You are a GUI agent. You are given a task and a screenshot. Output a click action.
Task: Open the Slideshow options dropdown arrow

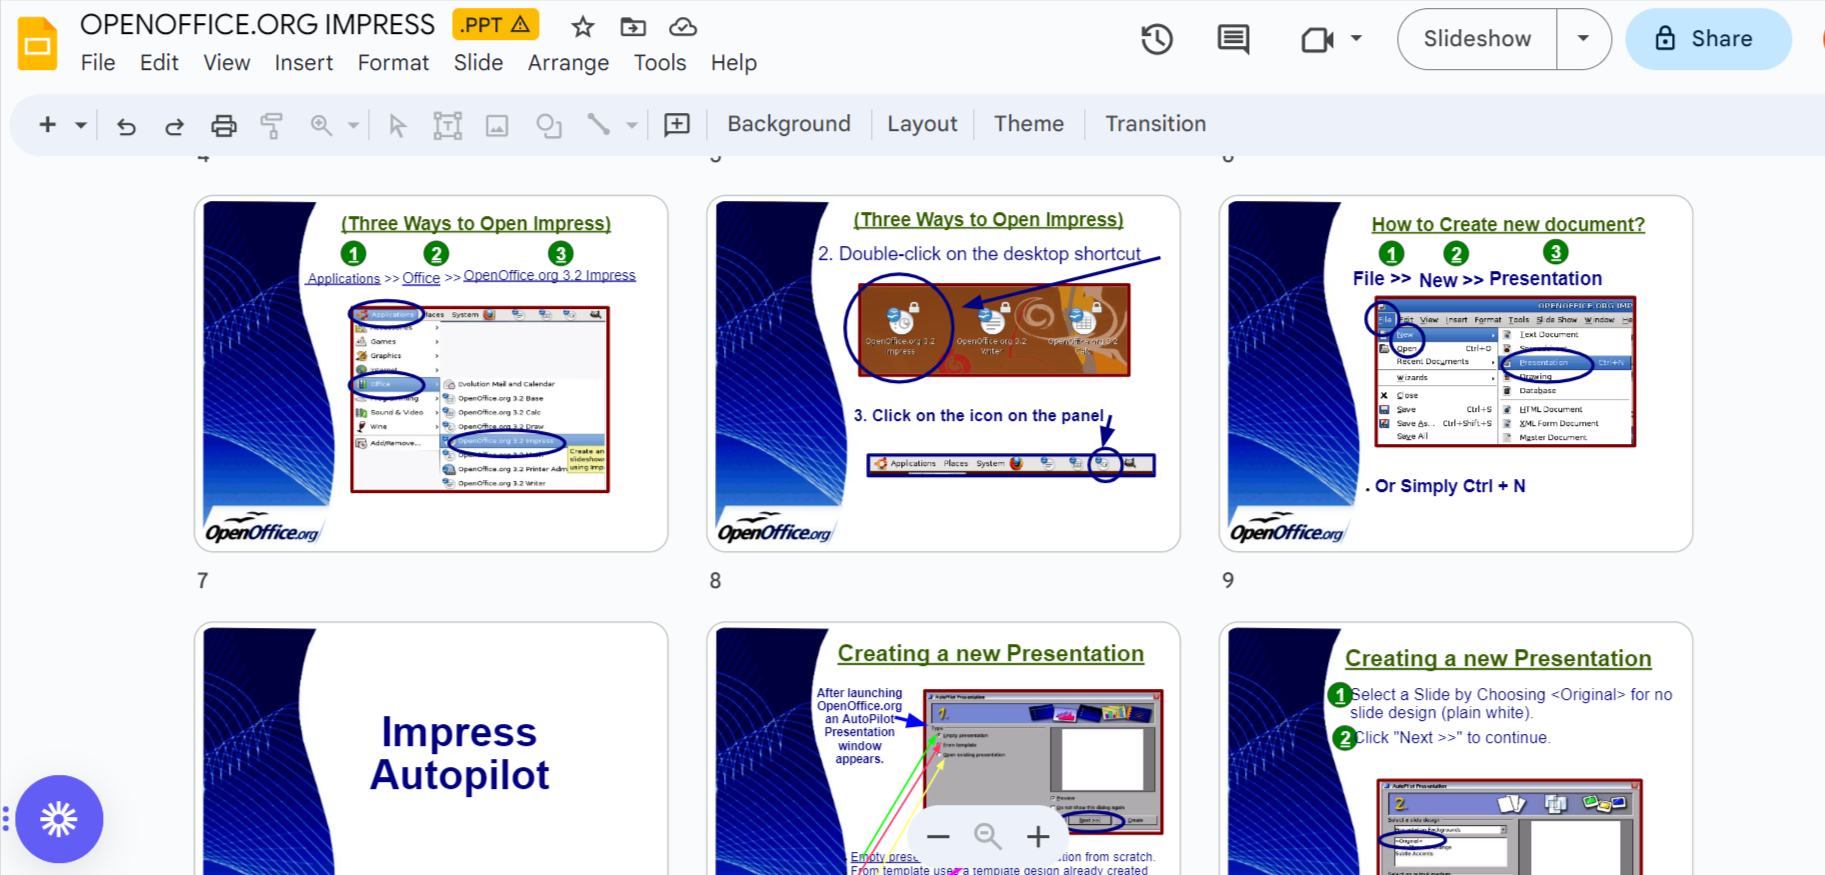pyautogui.click(x=1583, y=39)
